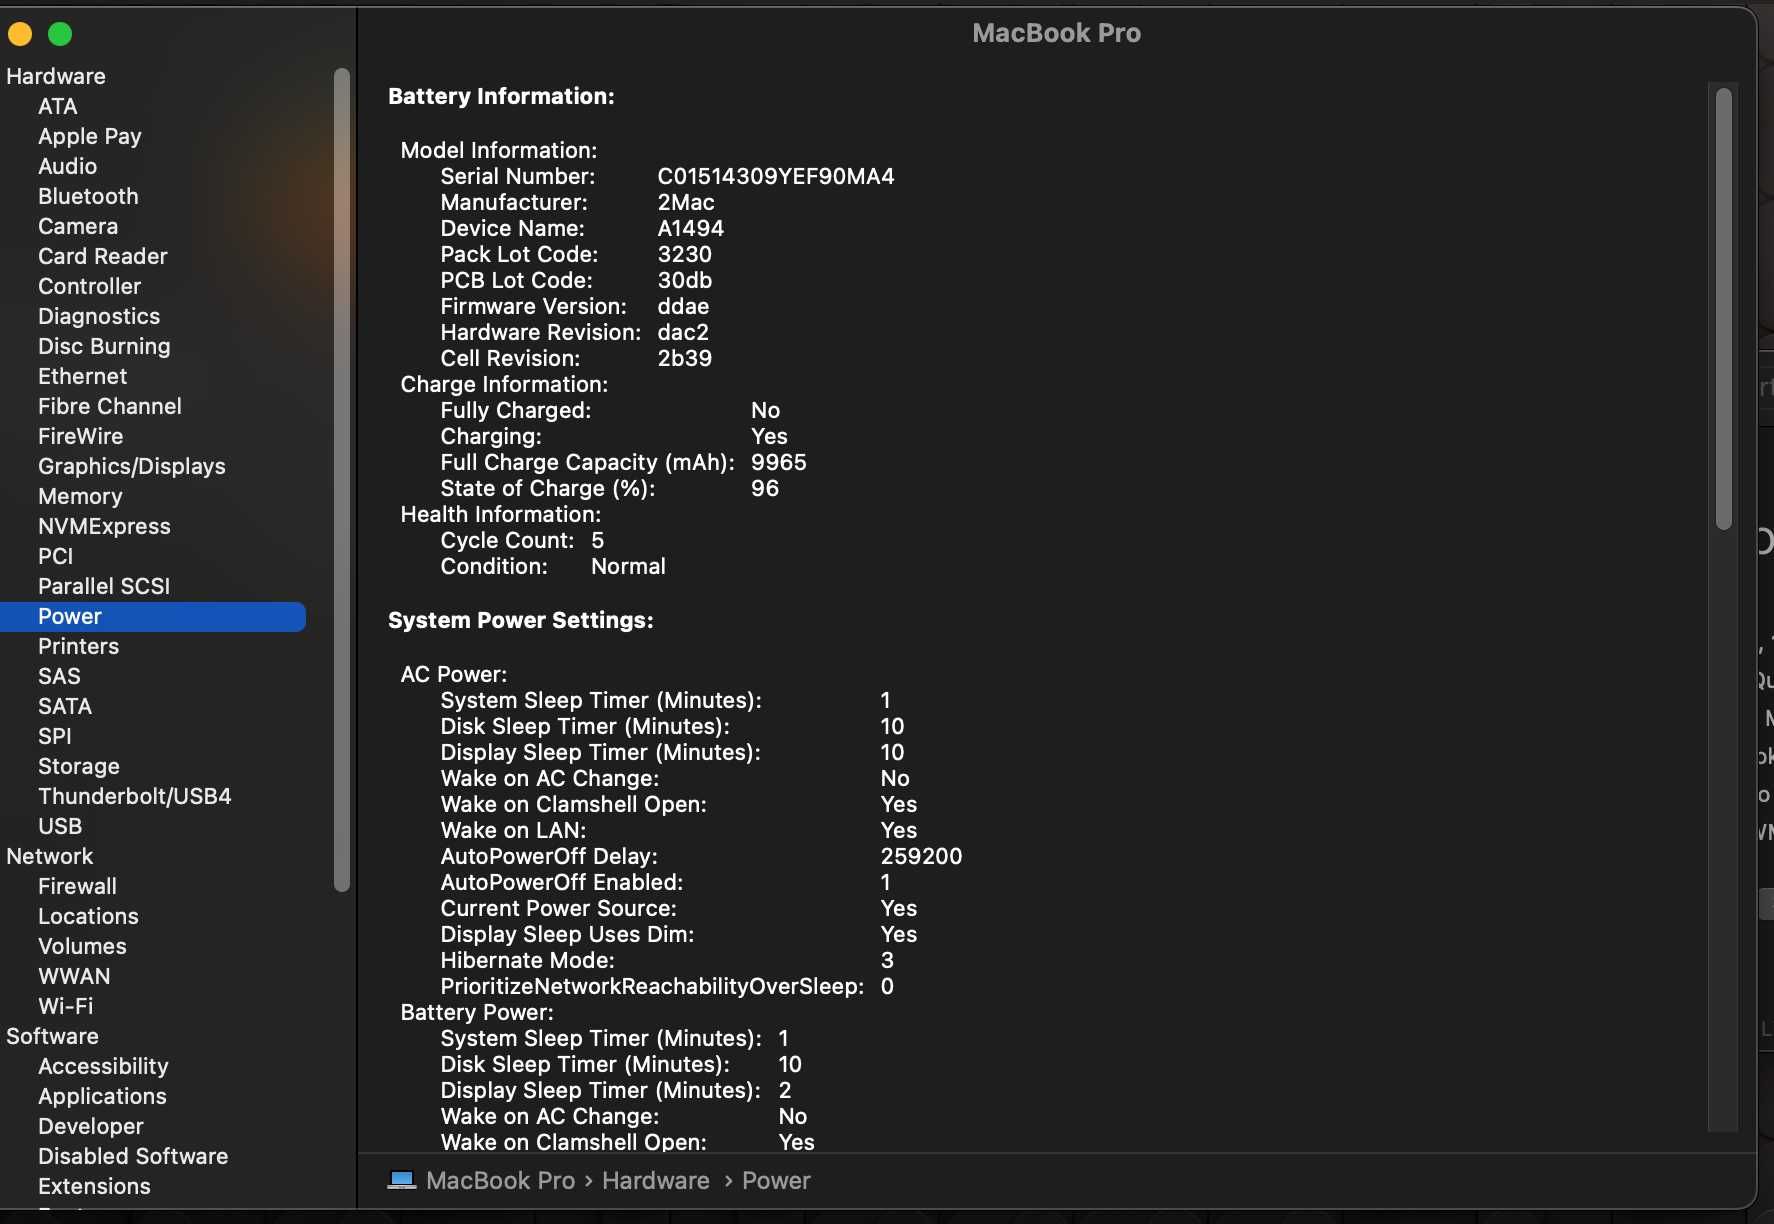Click the yellow minimize window button
The height and width of the screenshot is (1224, 1774).
pos(20,34)
